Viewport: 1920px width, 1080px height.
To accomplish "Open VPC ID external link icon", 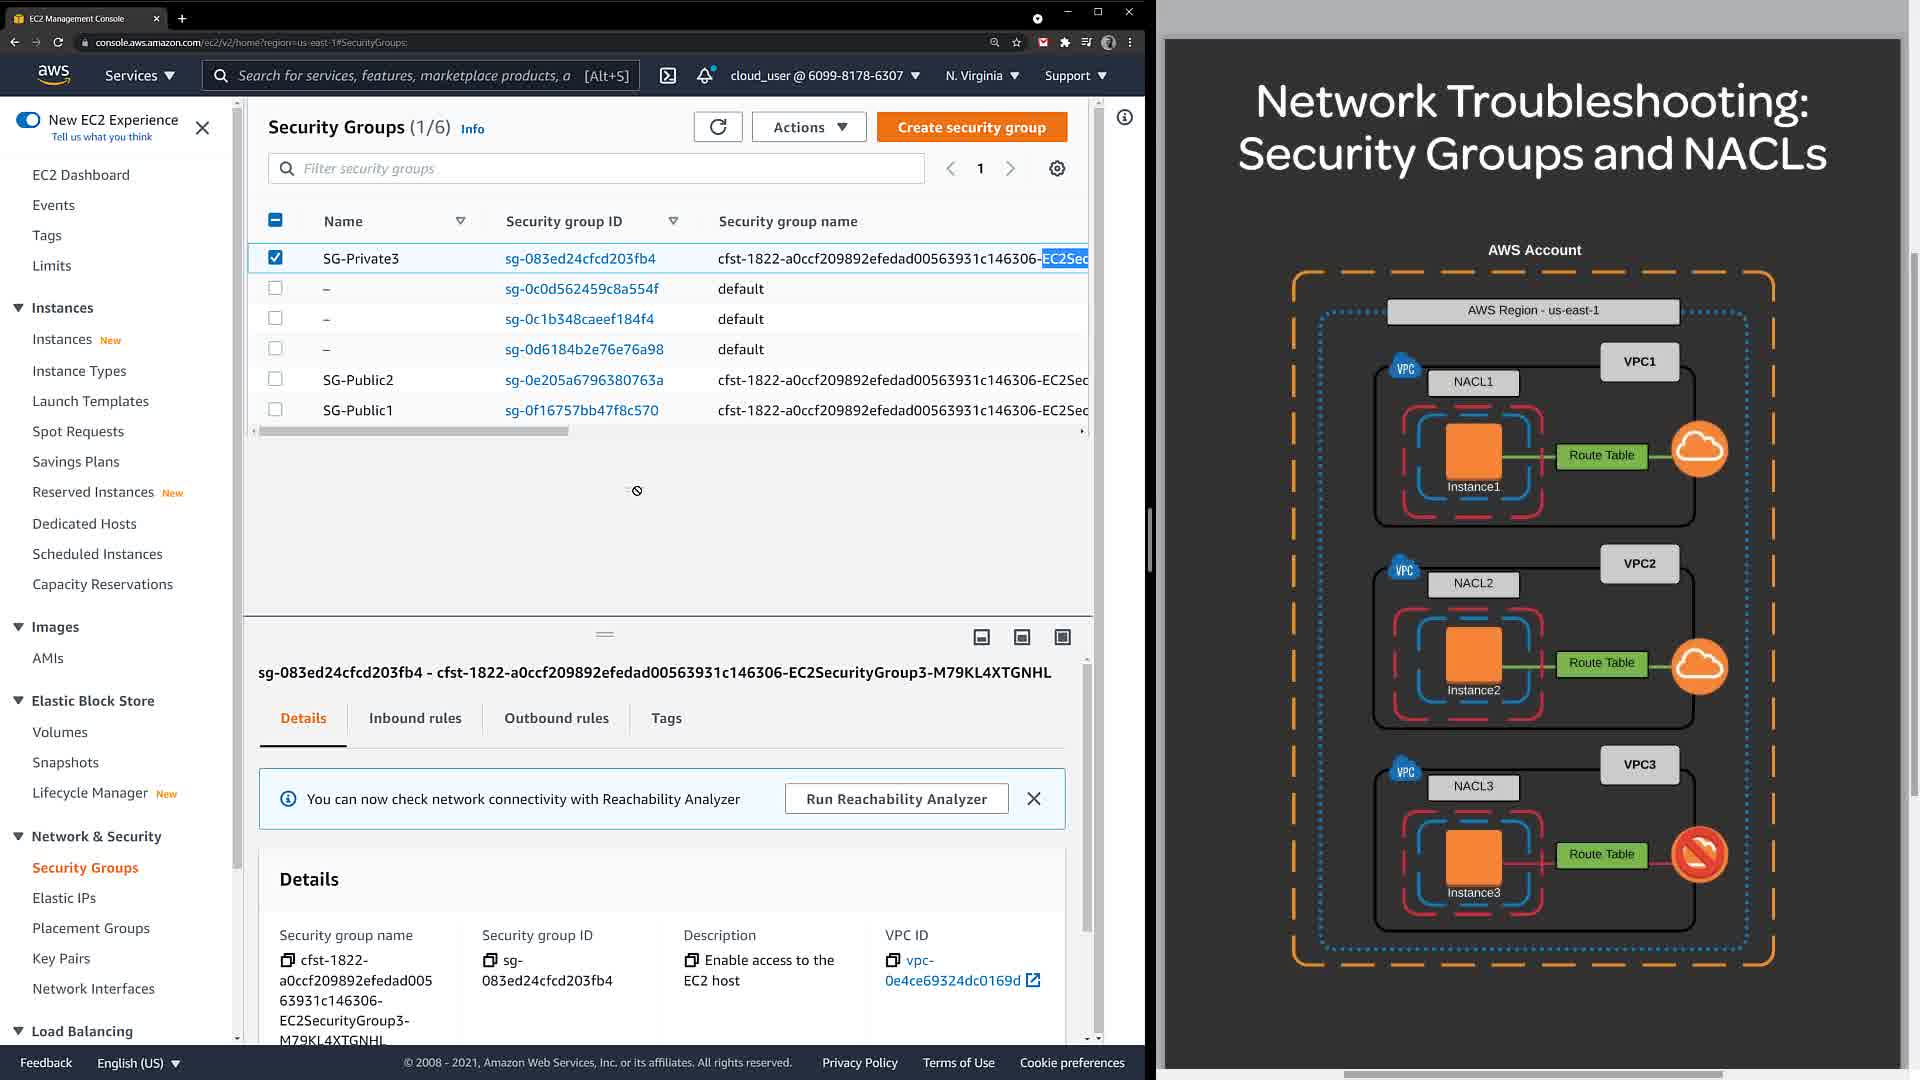I will click(x=1033, y=981).
